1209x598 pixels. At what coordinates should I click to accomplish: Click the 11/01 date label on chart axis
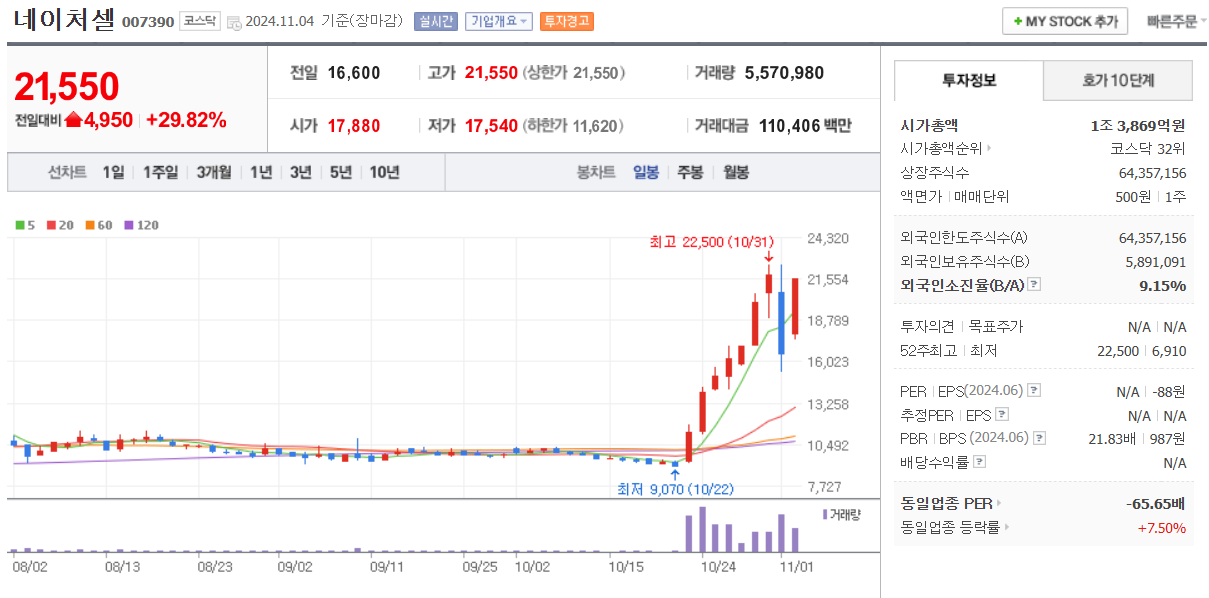point(796,566)
